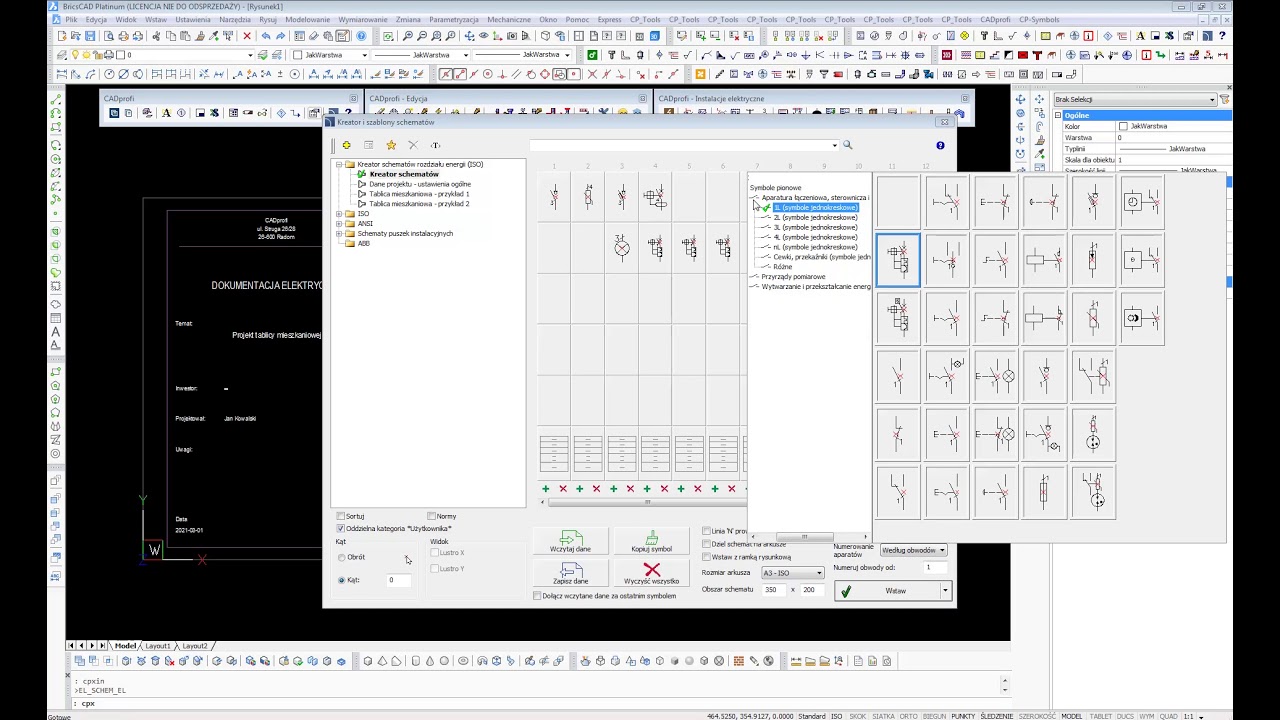Click the red X delete icon in toolbar

247,36
